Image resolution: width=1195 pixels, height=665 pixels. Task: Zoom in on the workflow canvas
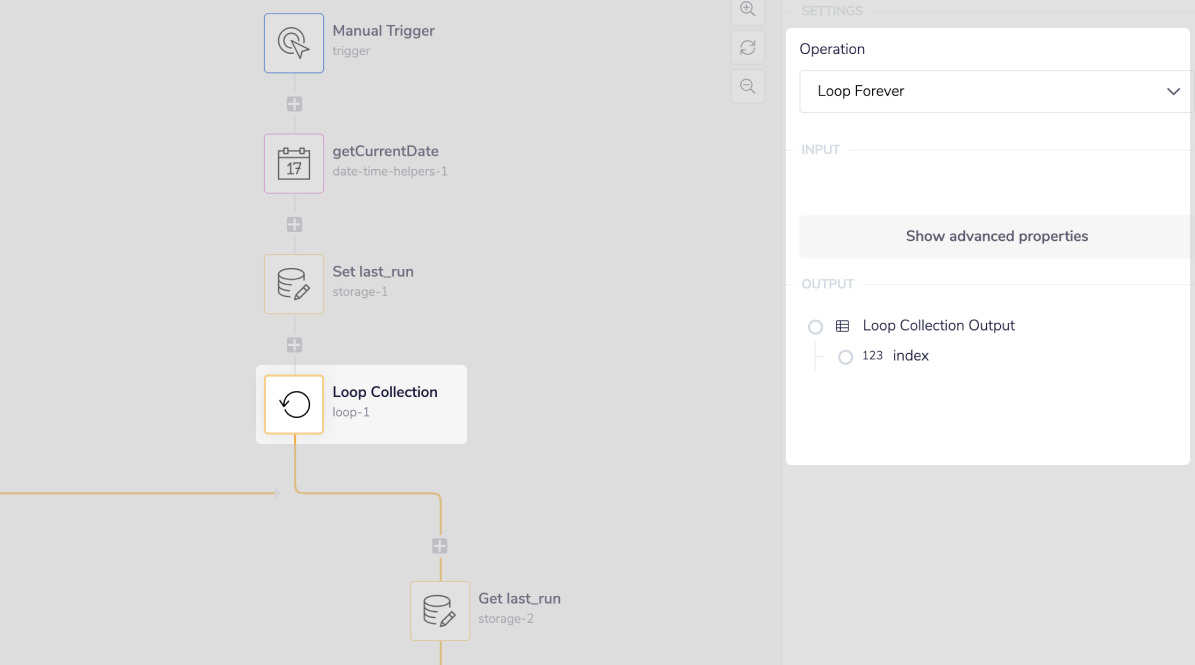coord(747,9)
